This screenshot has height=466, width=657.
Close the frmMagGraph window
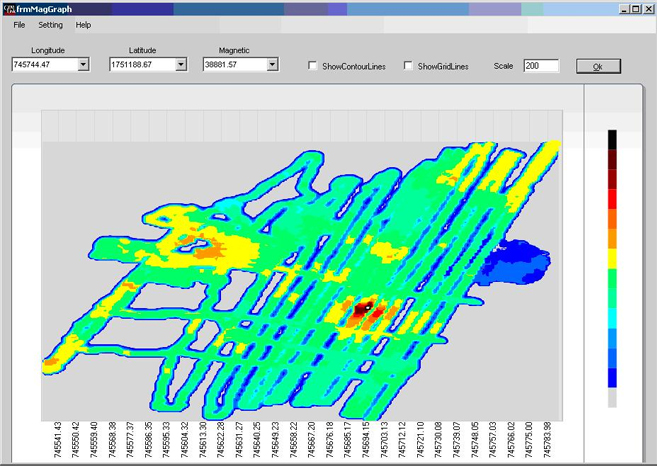(x=648, y=8)
